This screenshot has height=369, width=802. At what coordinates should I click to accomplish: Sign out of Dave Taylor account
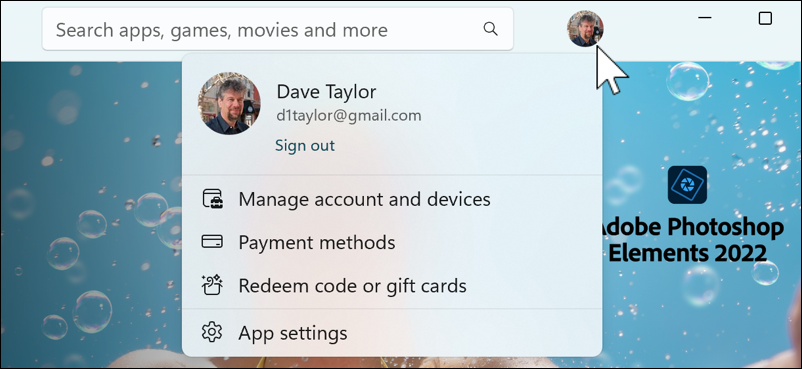point(305,145)
